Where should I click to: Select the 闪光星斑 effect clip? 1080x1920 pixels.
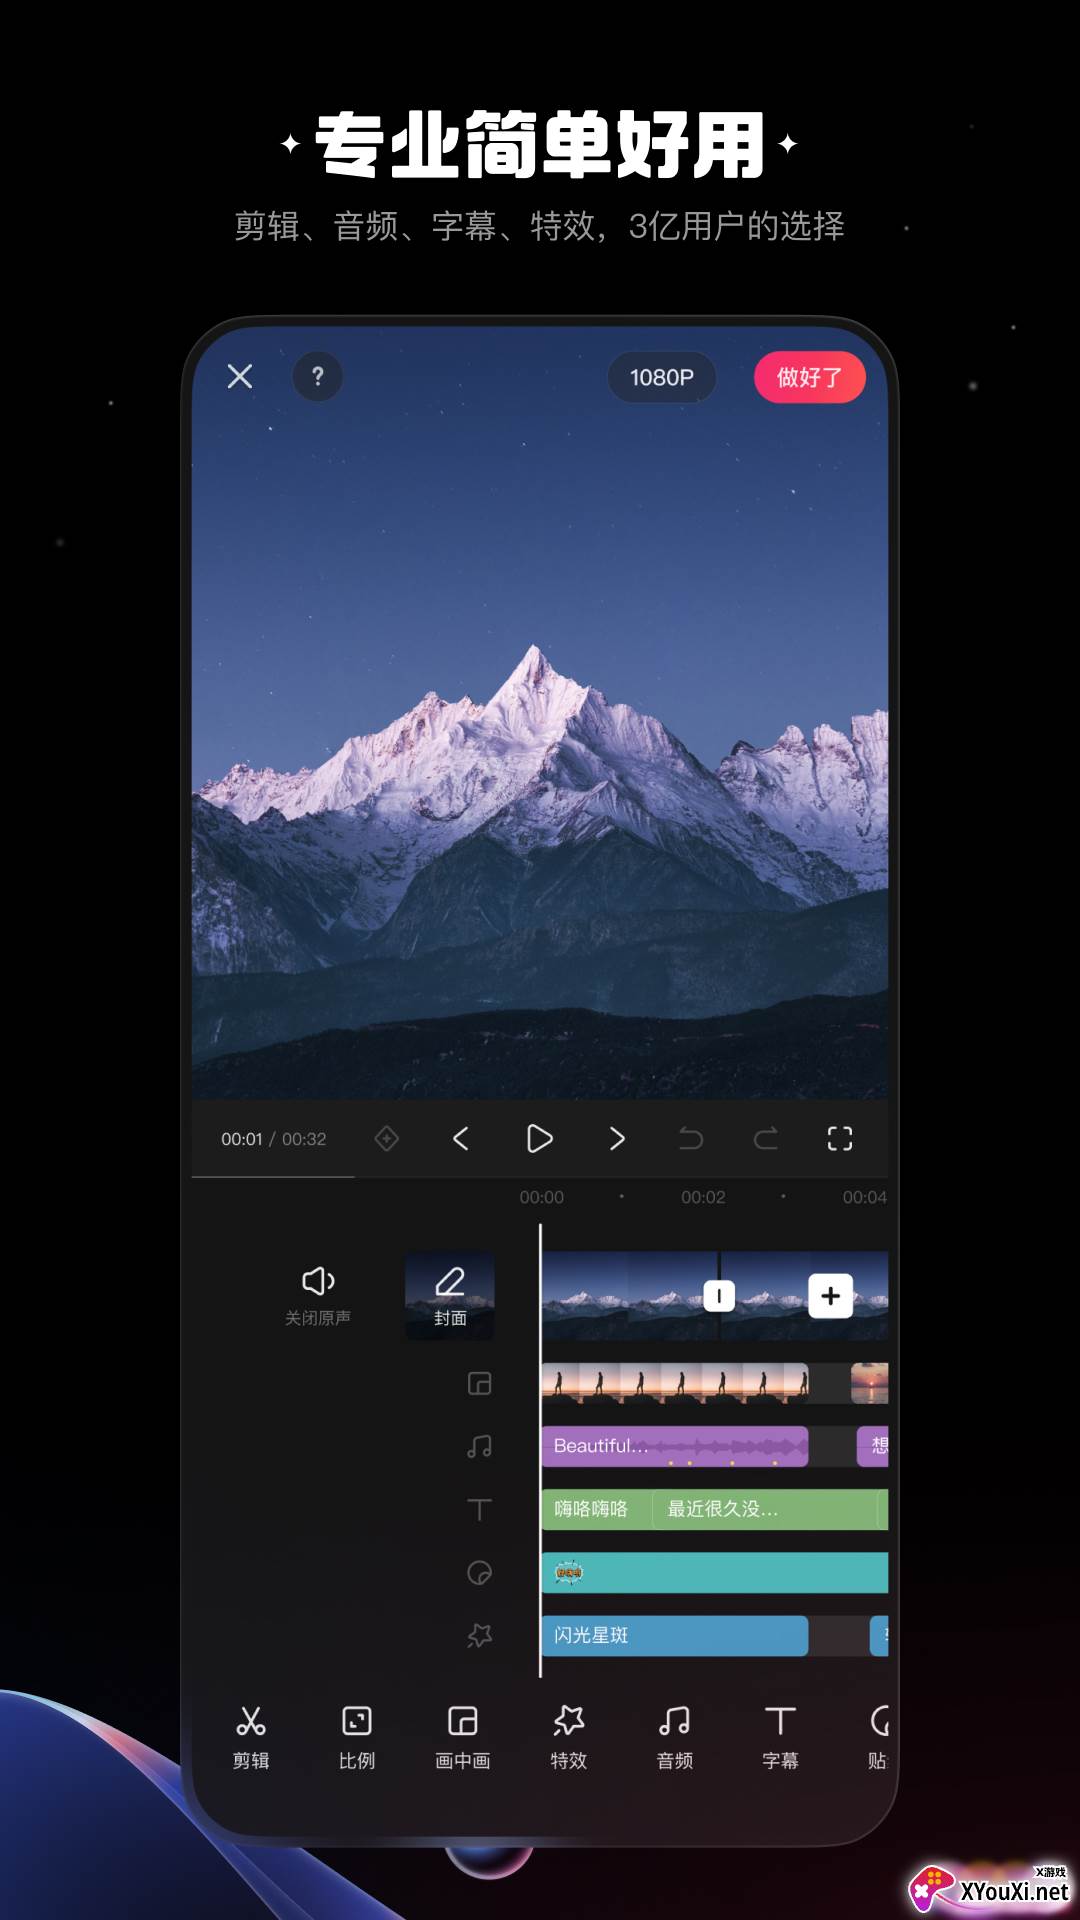tap(675, 1636)
